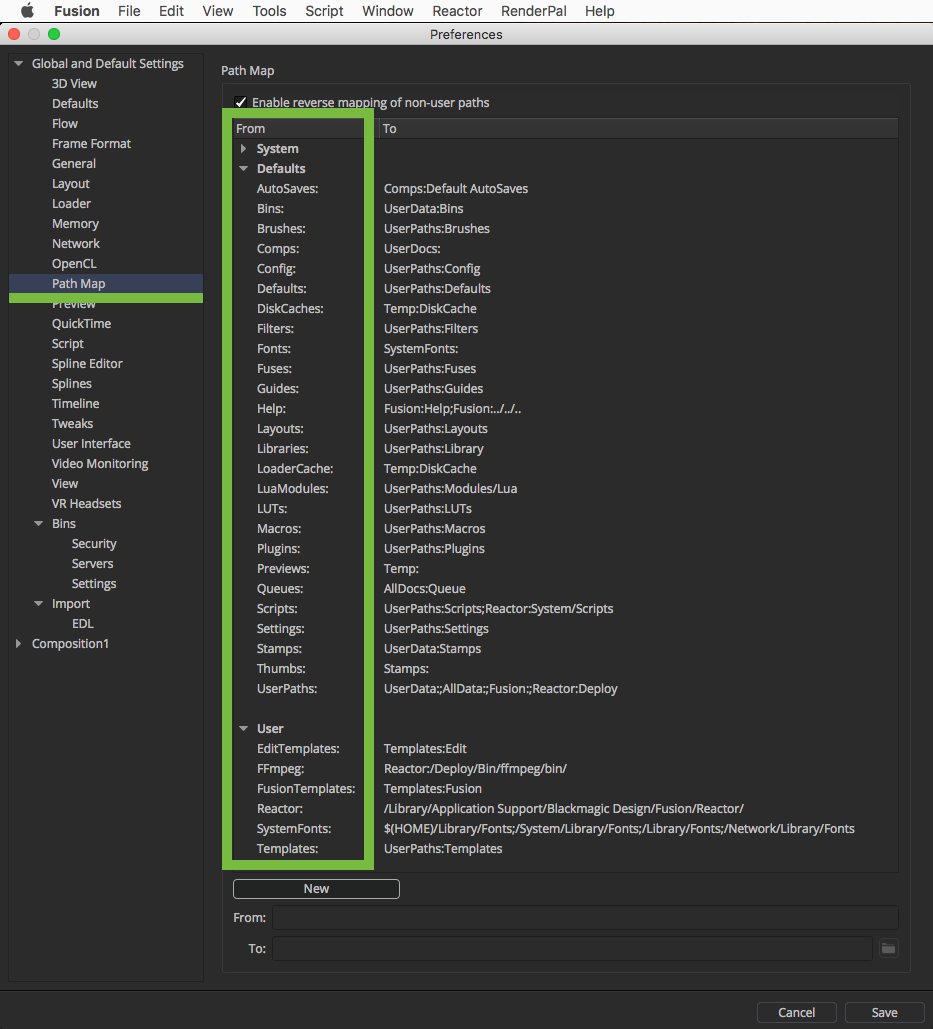Open the Apple menu

coord(27,11)
